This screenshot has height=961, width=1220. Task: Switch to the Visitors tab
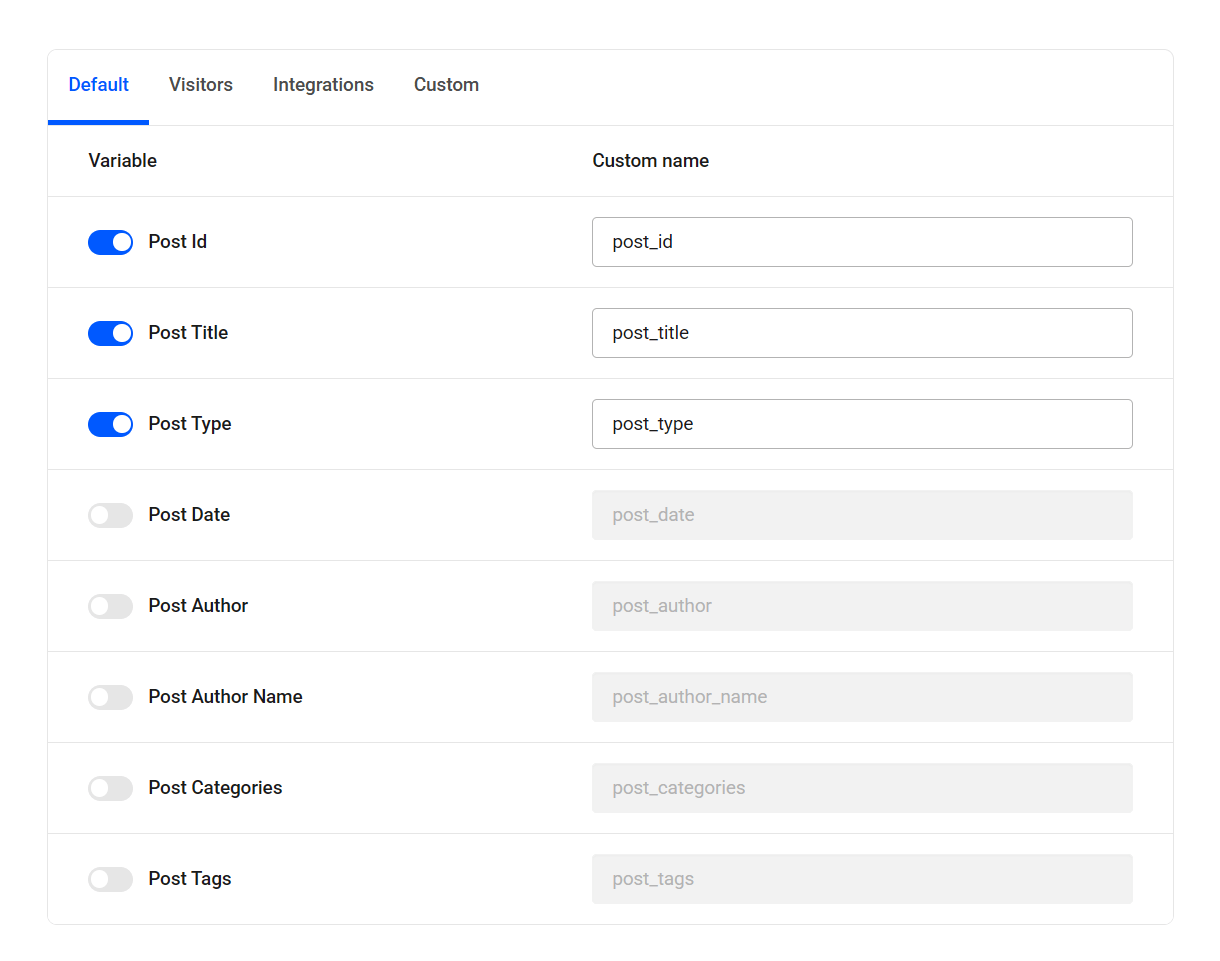[x=200, y=85]
